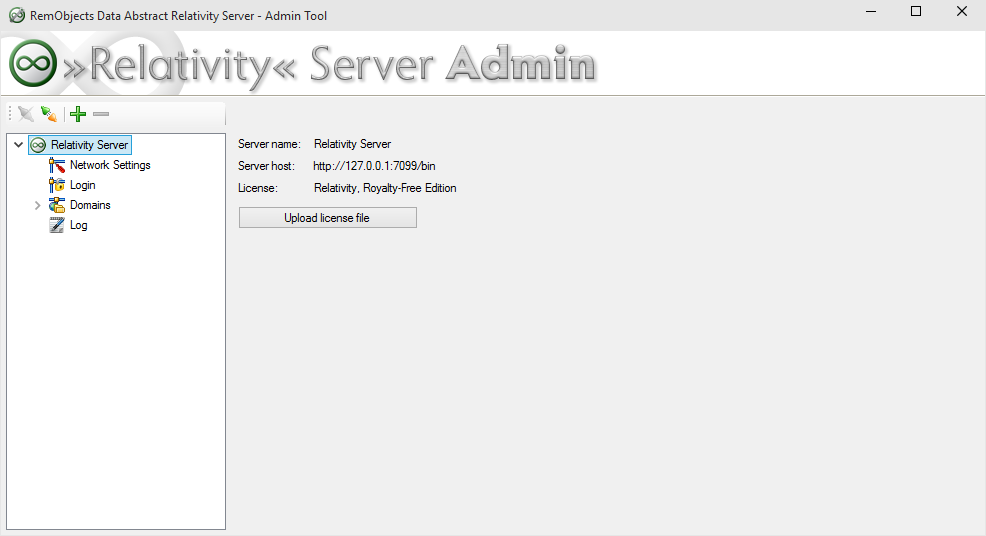Click the app icon in title bar
This screenshot has width=986, height=536.
coord(17,16)
